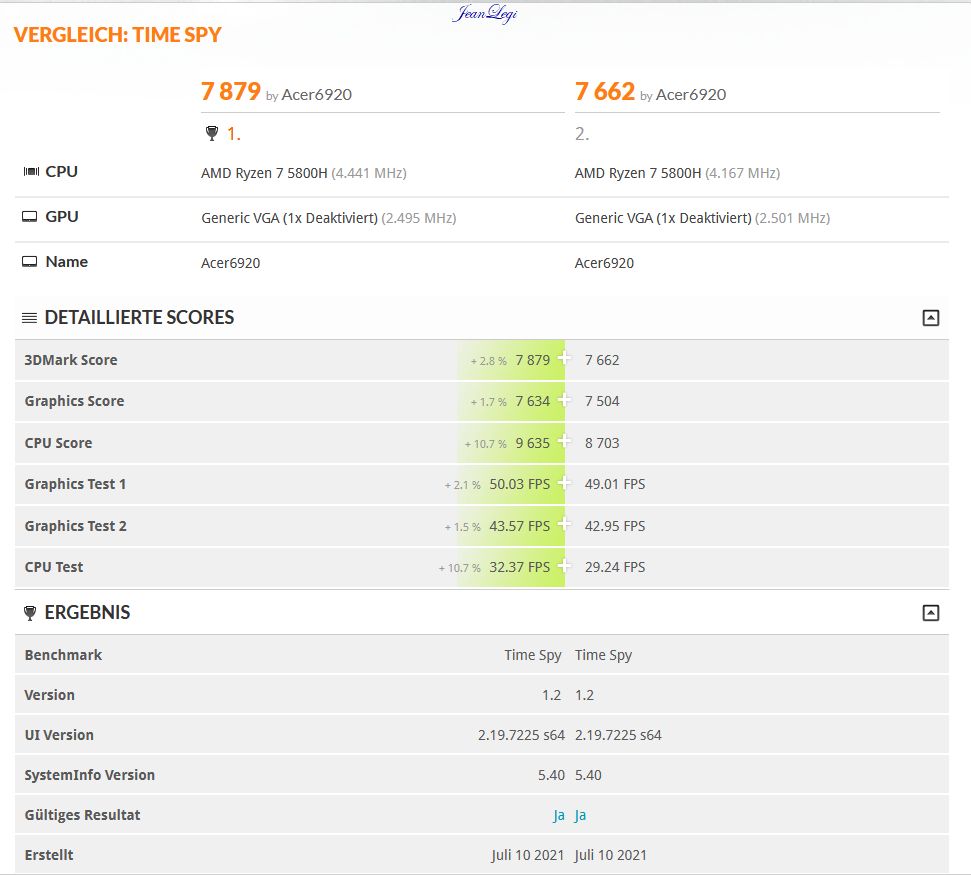Click the rank number 2. label

pos(582,134)
